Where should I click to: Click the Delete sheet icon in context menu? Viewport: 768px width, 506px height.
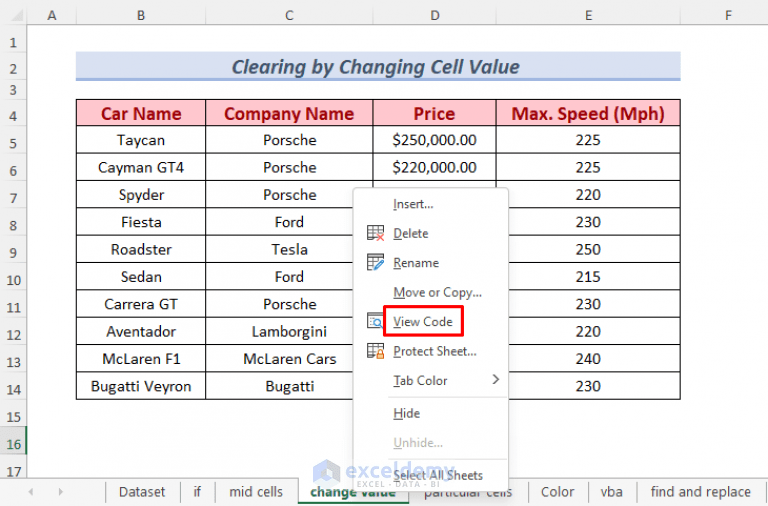[376, 233]
